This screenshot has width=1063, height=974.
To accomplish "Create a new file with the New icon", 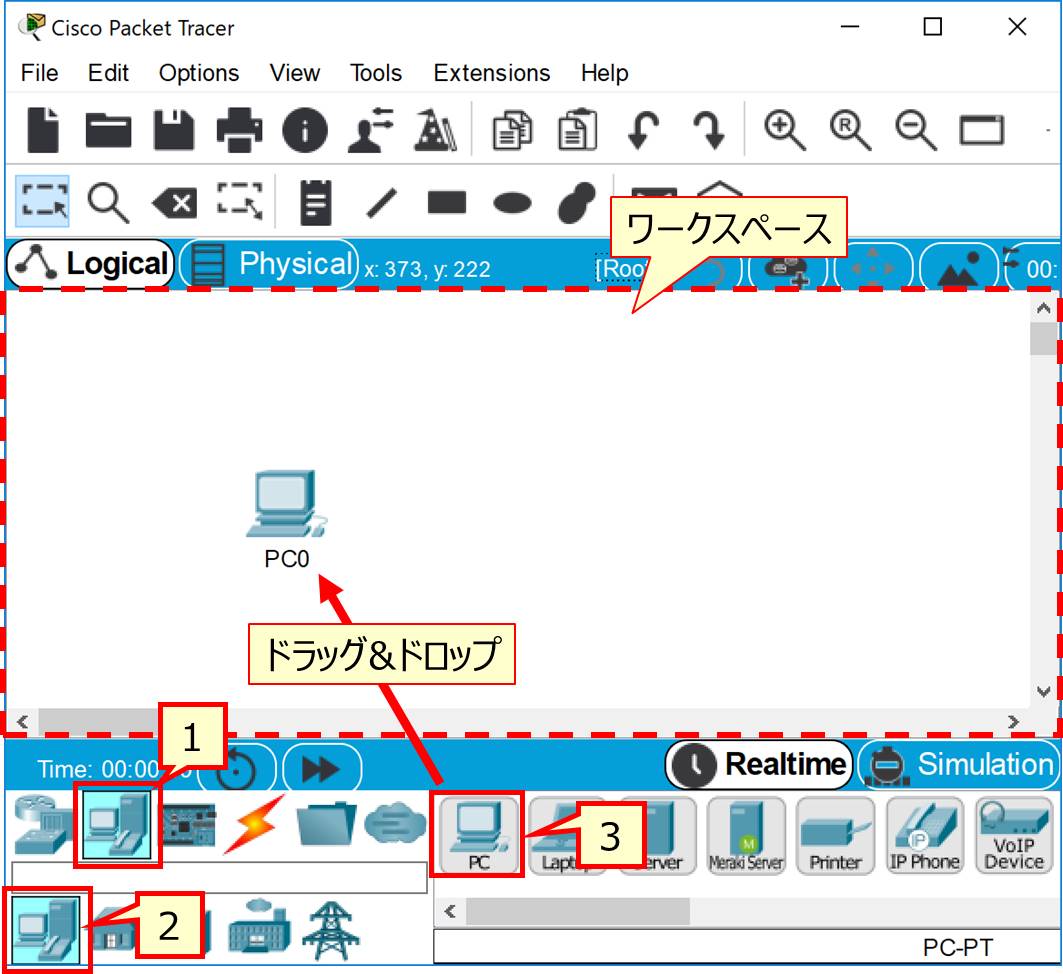I will [x=43, y=129].
